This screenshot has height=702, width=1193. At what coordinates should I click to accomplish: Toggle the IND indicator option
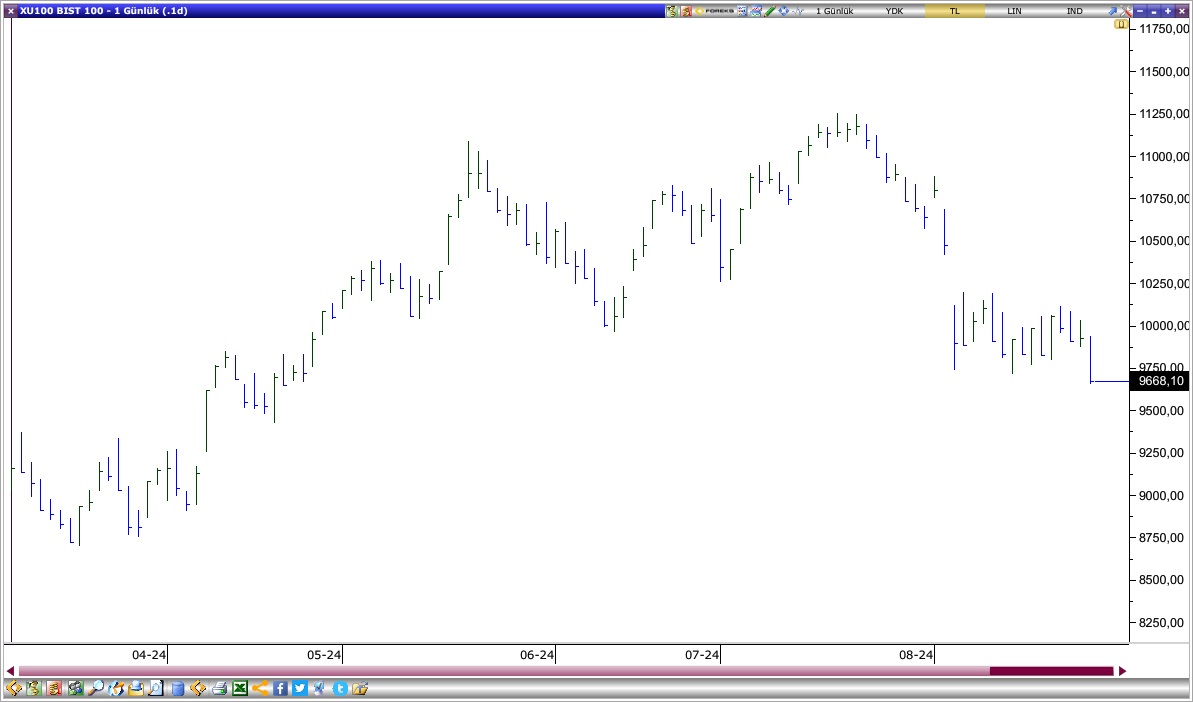1074,10
